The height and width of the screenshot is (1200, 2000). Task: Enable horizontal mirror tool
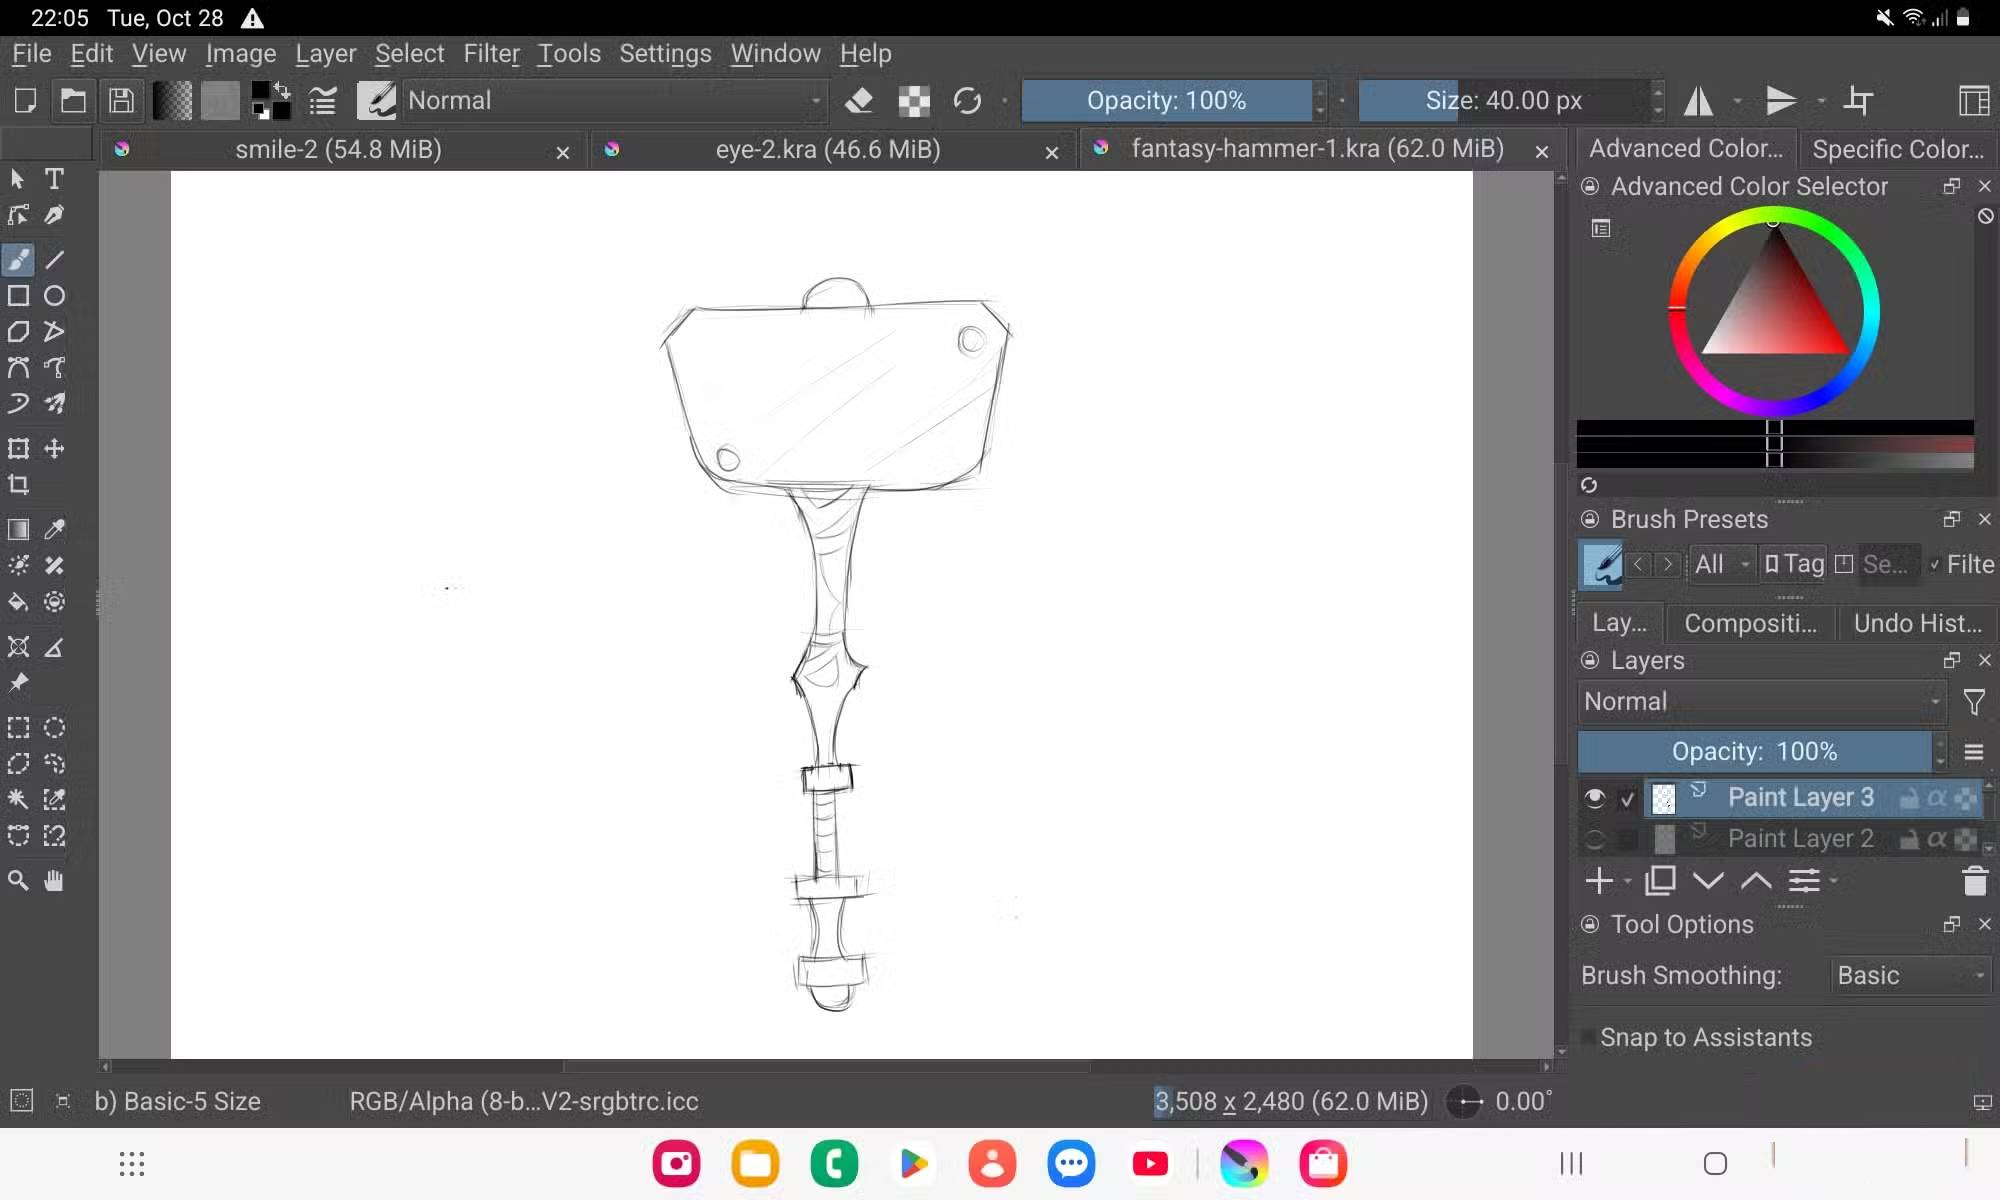coord(1698,100)
